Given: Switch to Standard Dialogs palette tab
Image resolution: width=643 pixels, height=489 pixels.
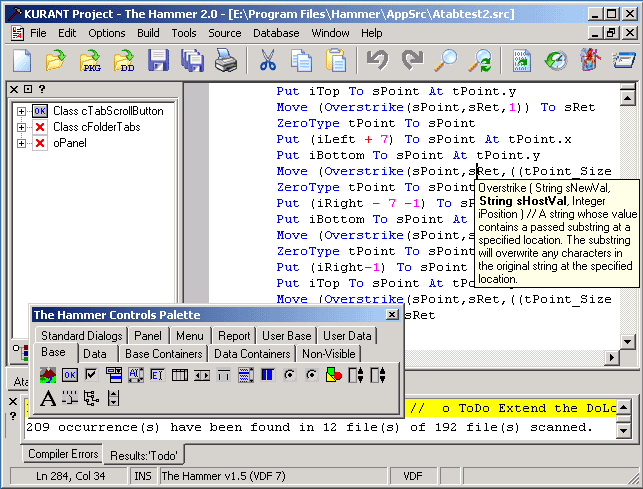Looking at the screenshot, I should pos(82,336).
